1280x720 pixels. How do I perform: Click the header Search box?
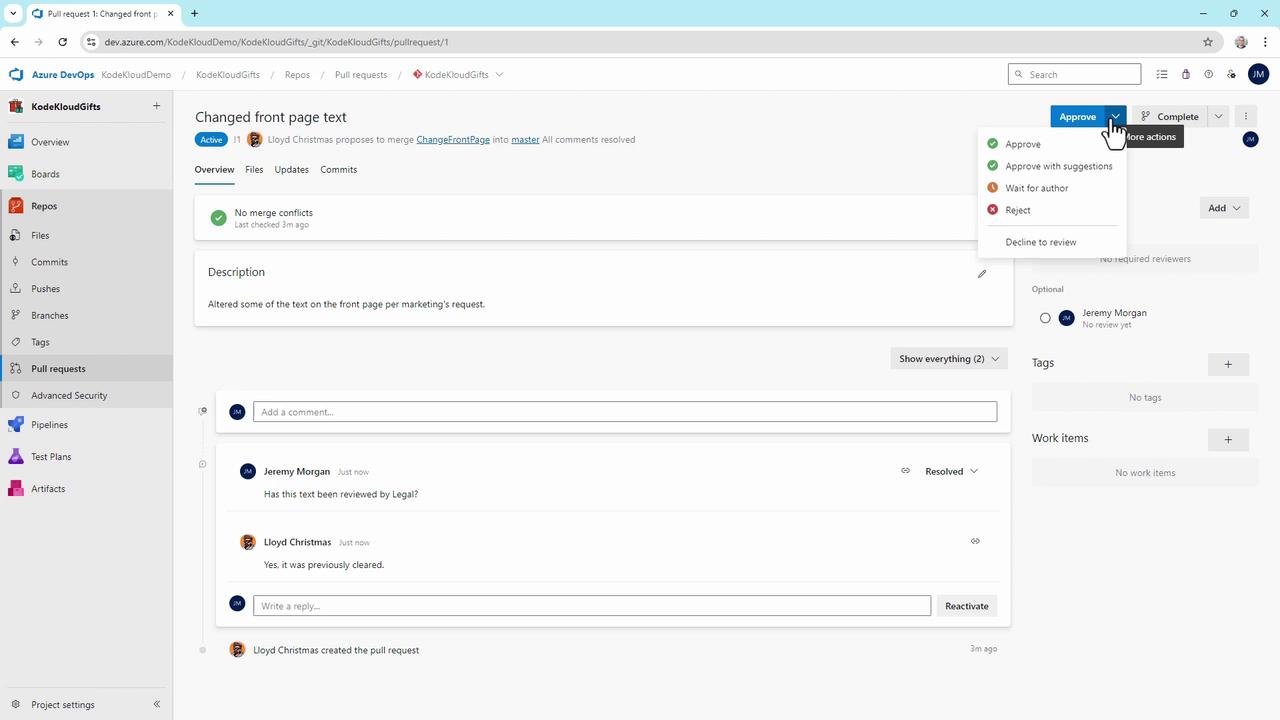click(1074, 74)
